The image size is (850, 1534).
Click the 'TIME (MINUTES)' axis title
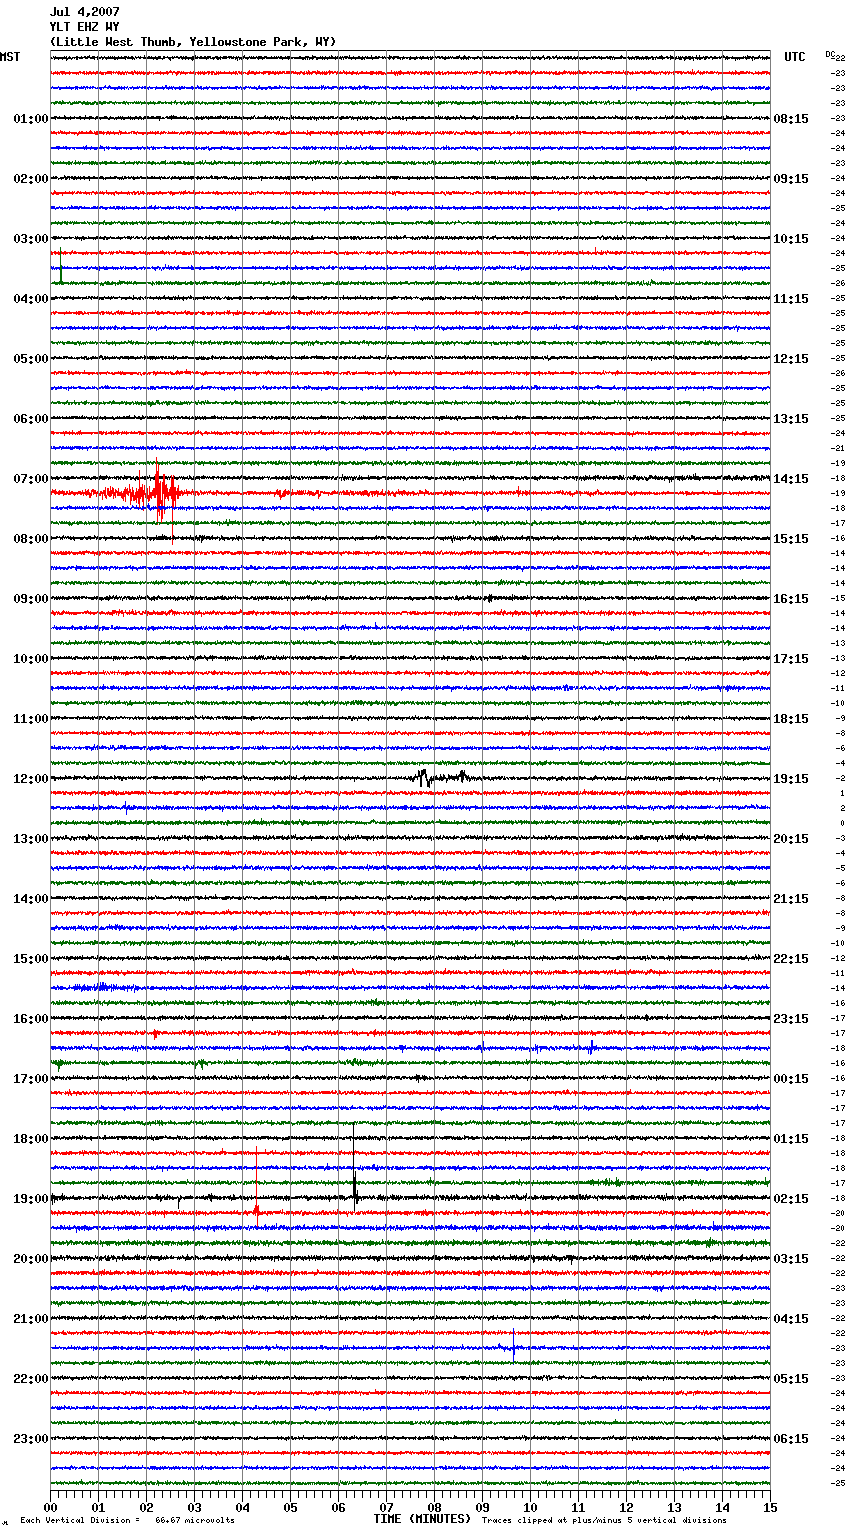click(422, 1519)
